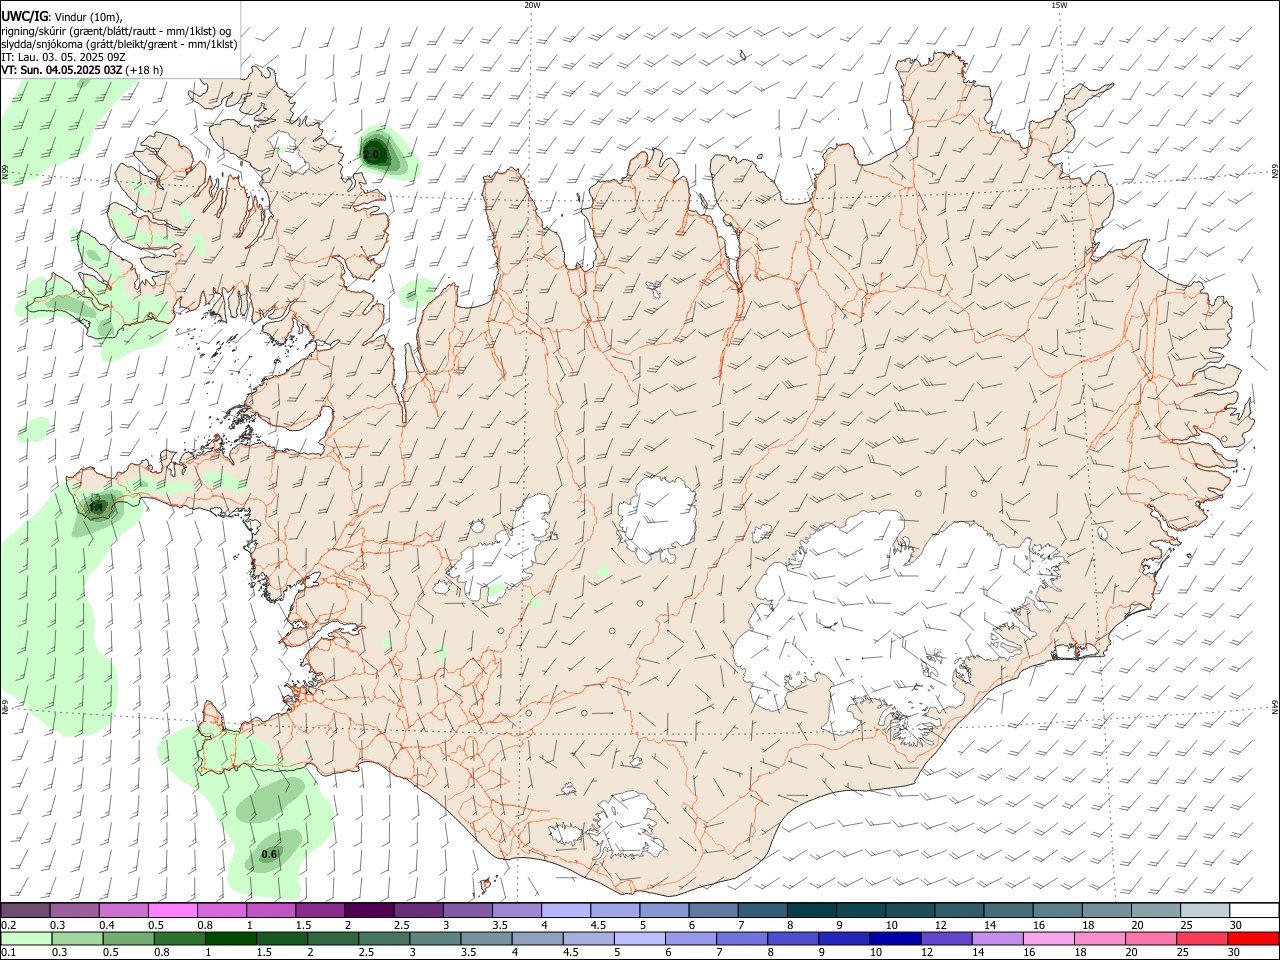Pick lower scale swatch between 0.5 and 0.8
1280x960 pixels.
(128, 938)
